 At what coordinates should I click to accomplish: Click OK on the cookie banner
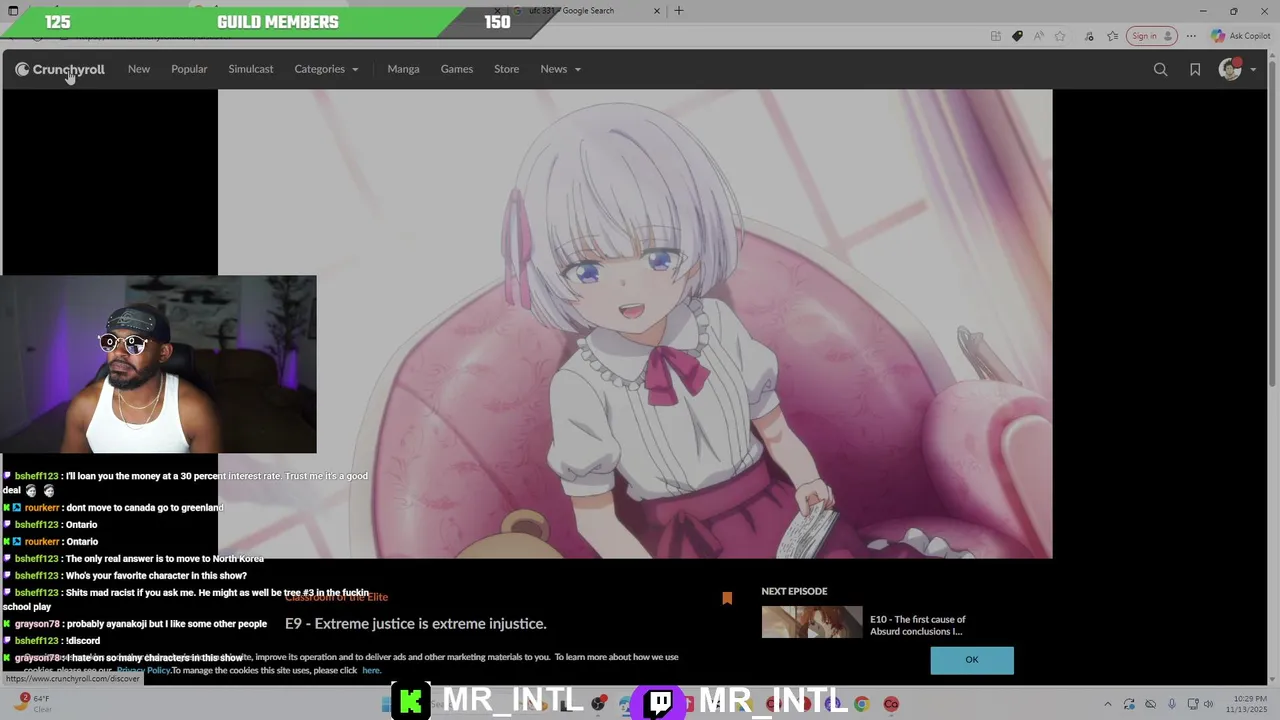click(971, 660)
